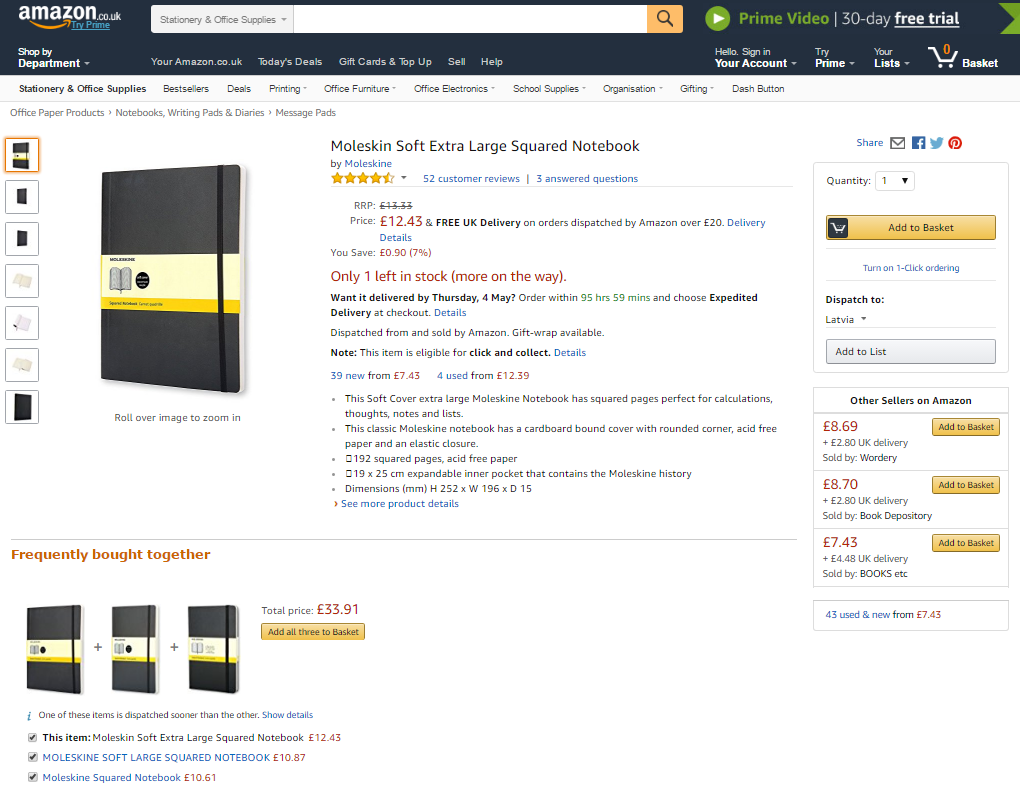Click the star rating for this notebook
The height and width of the screenshot is (796, 1020).
[362, 178]
